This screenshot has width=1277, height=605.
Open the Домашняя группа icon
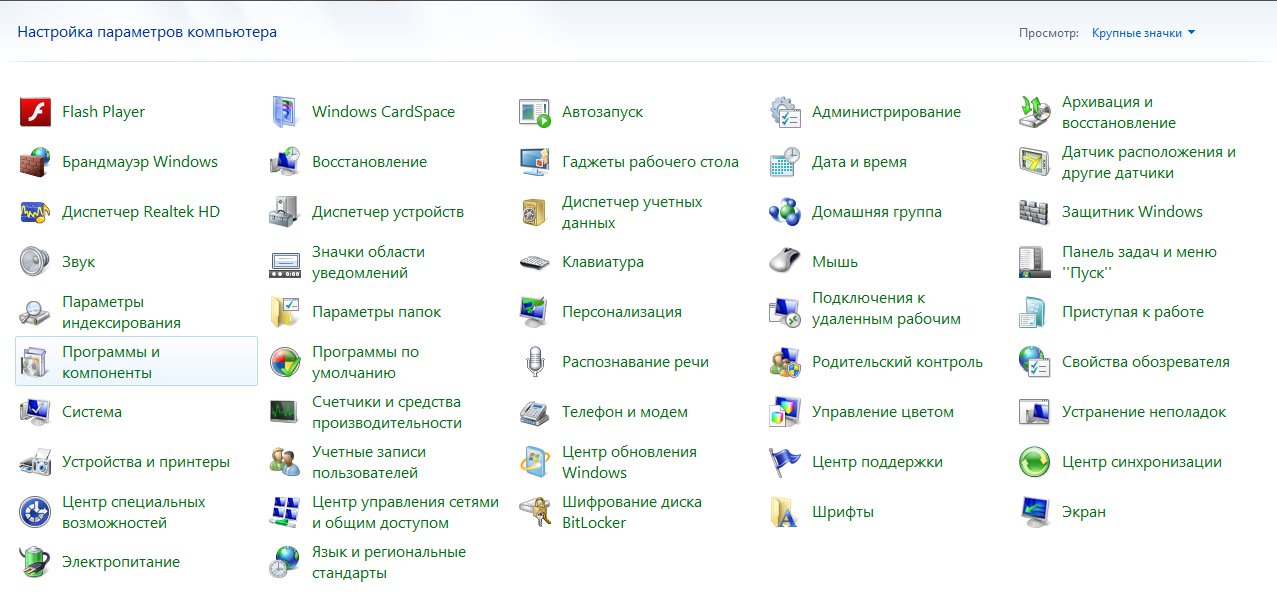point(785,212)
